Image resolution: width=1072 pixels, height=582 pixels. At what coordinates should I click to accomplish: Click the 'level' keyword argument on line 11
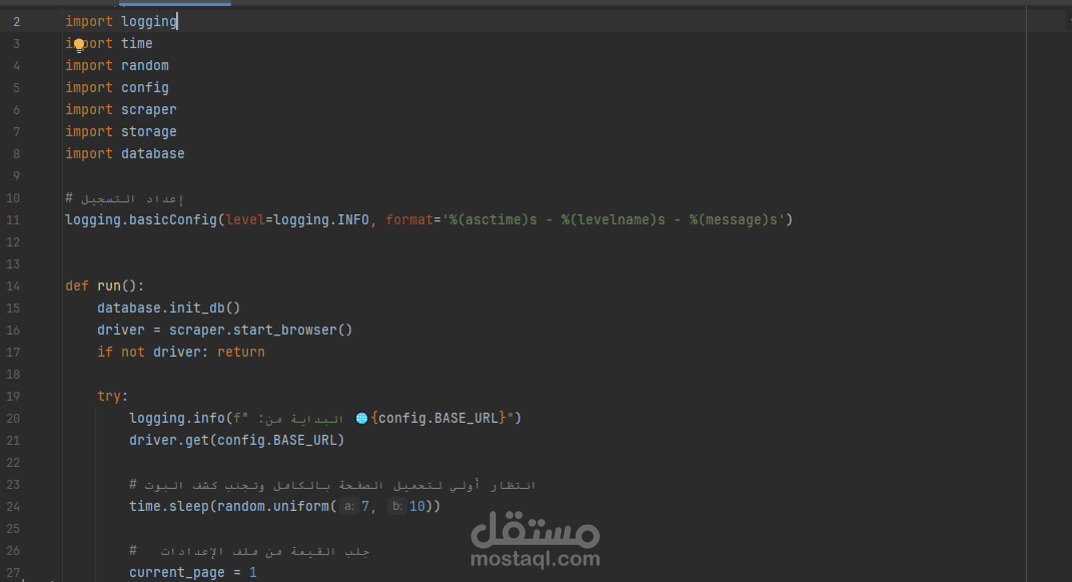click(x=245, y=220)
